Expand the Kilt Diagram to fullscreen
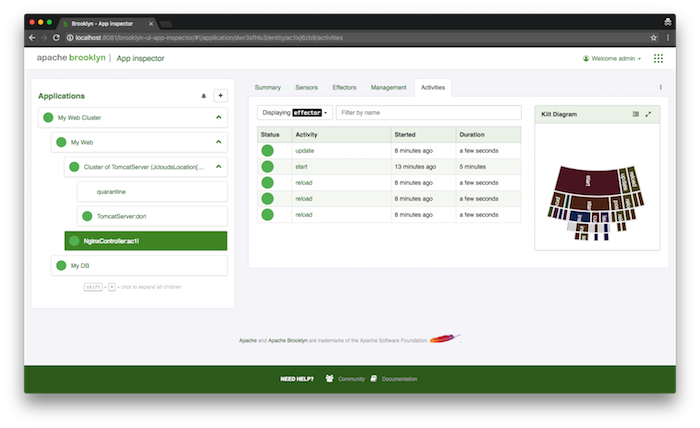 pyautogui.click(x=648, y=114)
